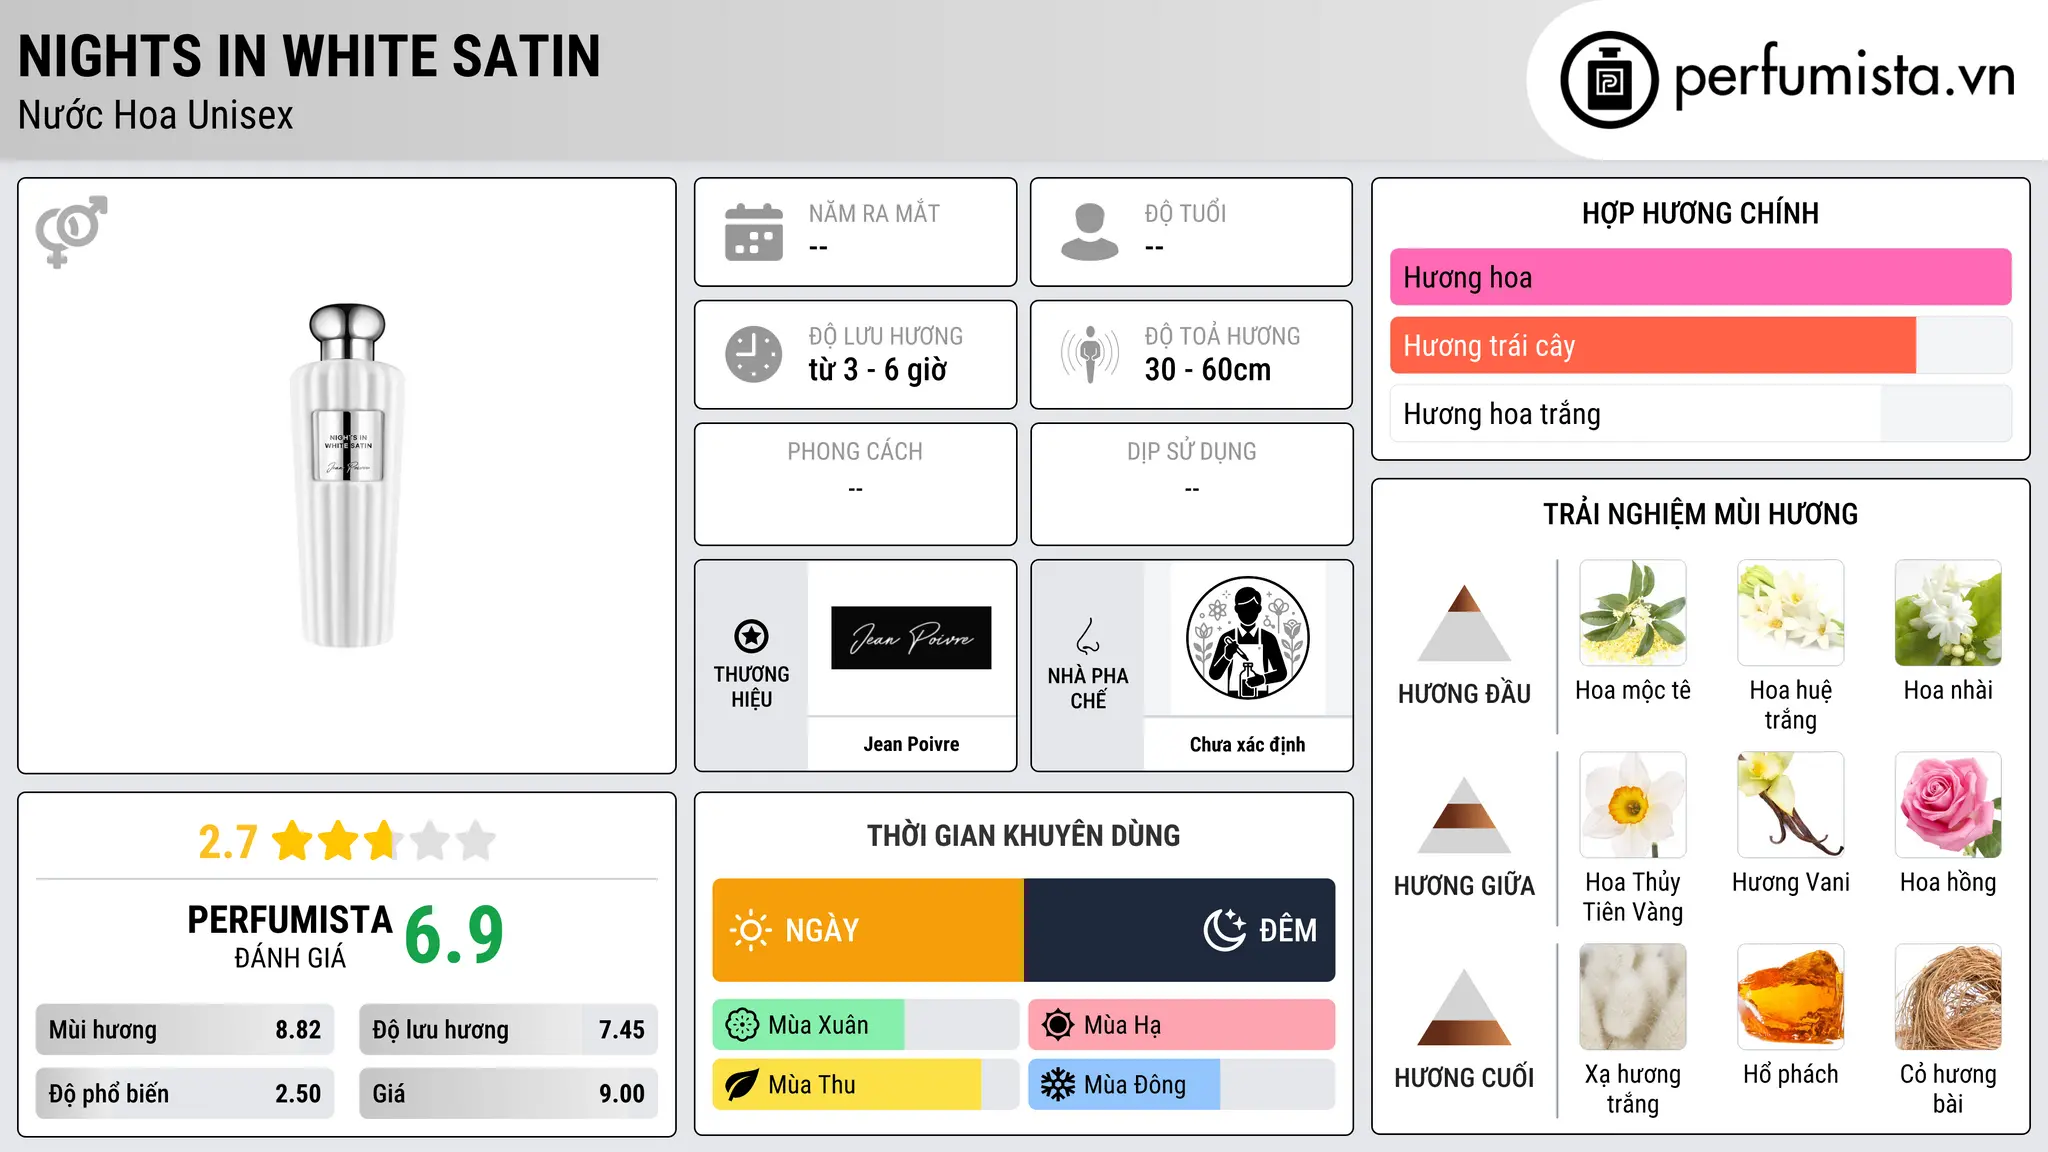This screenshot has width=2048, height=1152.
Task: Click the NĂM RA MẮT label
Action: pyautogui.click(x=874, y=213)
